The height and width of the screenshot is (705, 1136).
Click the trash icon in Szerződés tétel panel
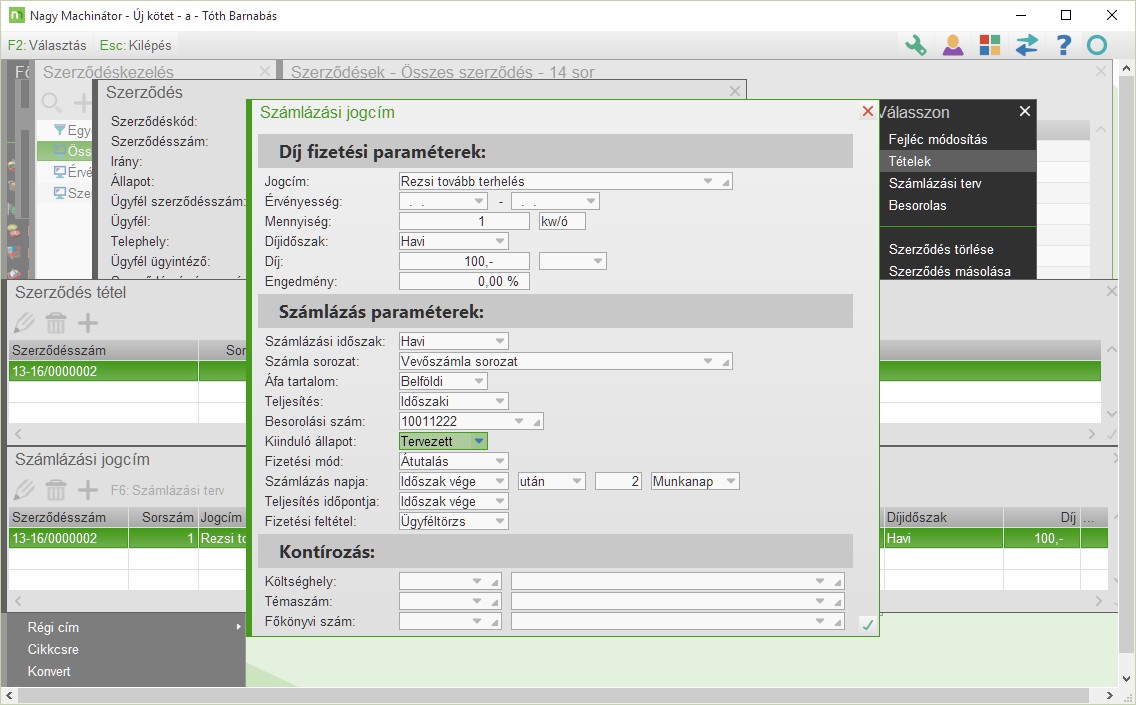pyautogui.click(x=56, y=322)
